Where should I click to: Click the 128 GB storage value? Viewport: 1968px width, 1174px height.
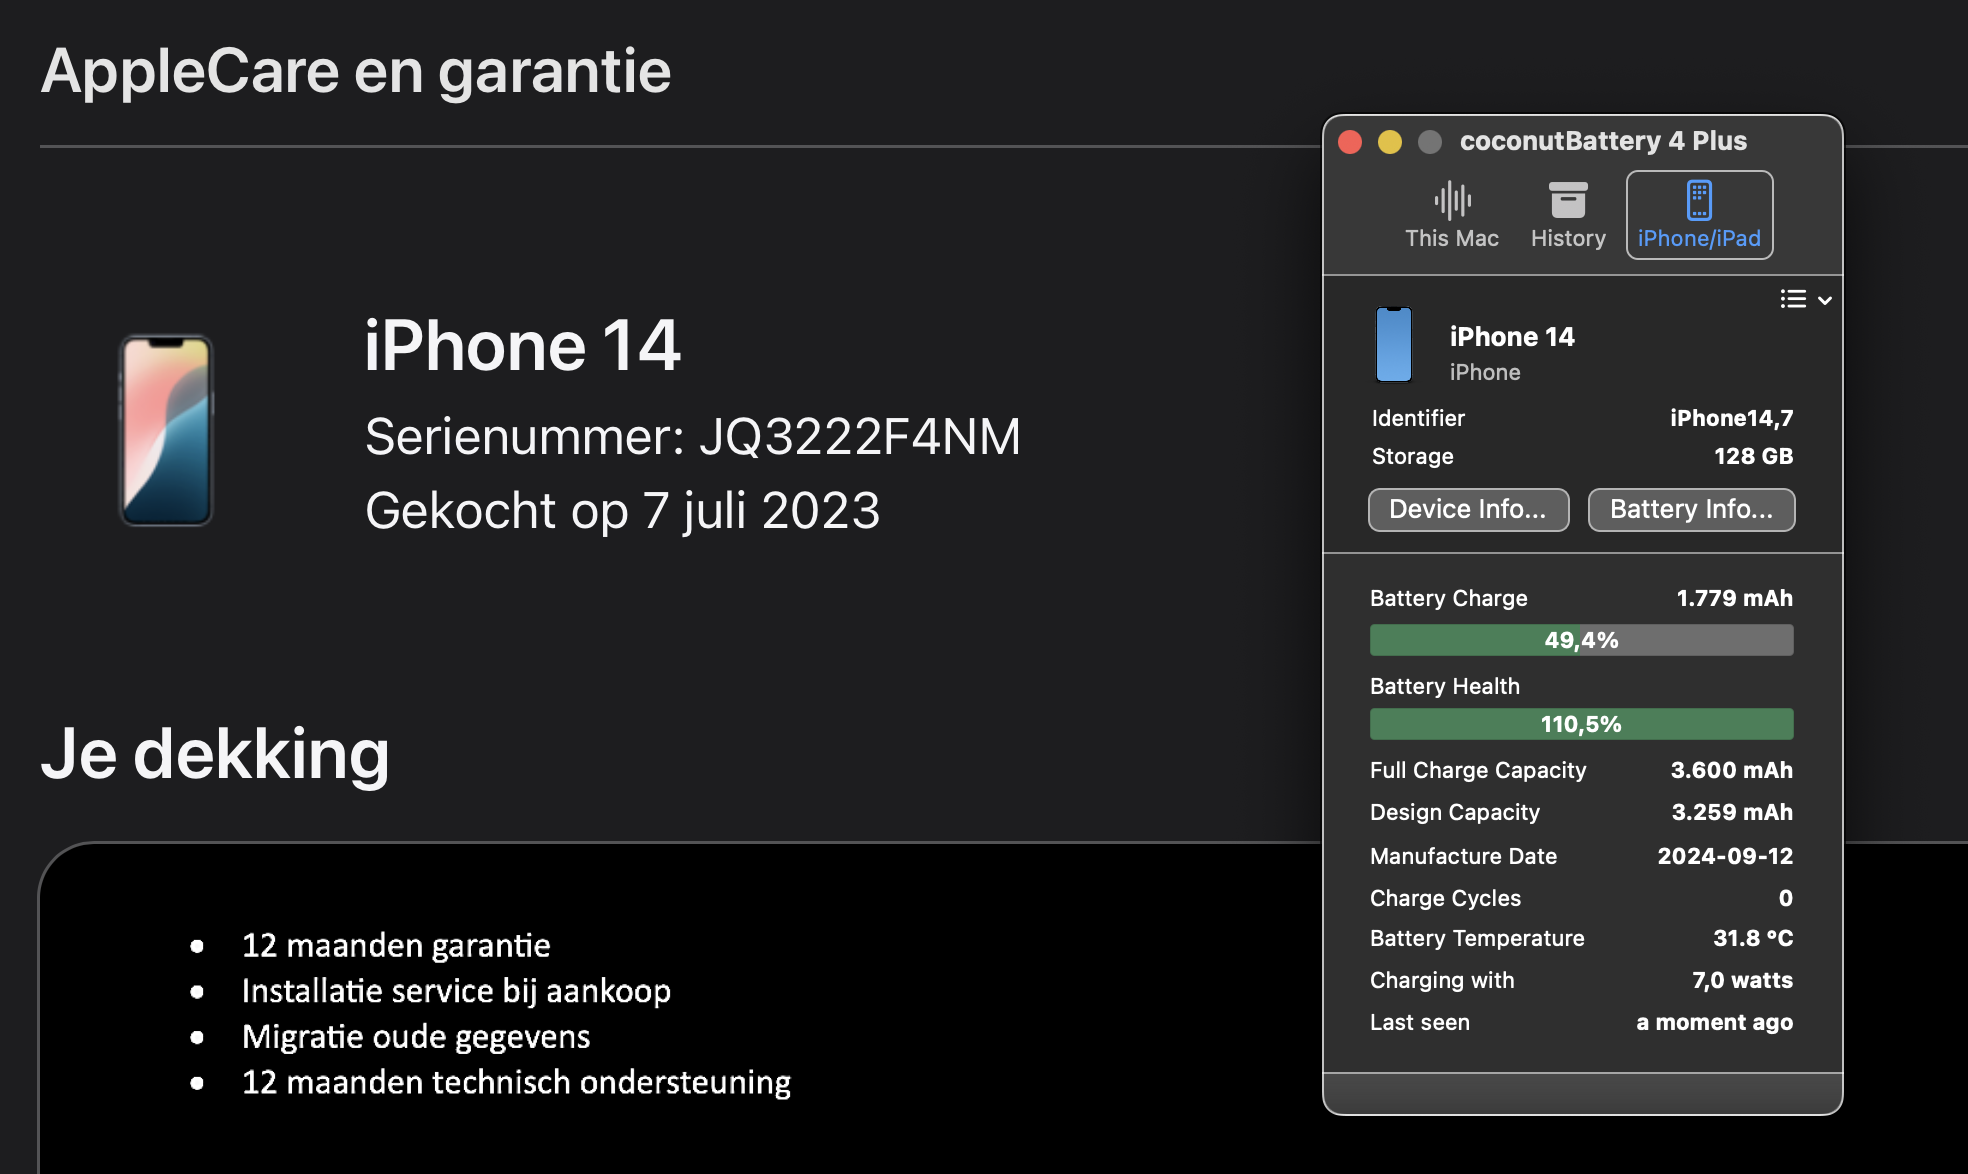pyautogui.click(x=1753, y=456)
